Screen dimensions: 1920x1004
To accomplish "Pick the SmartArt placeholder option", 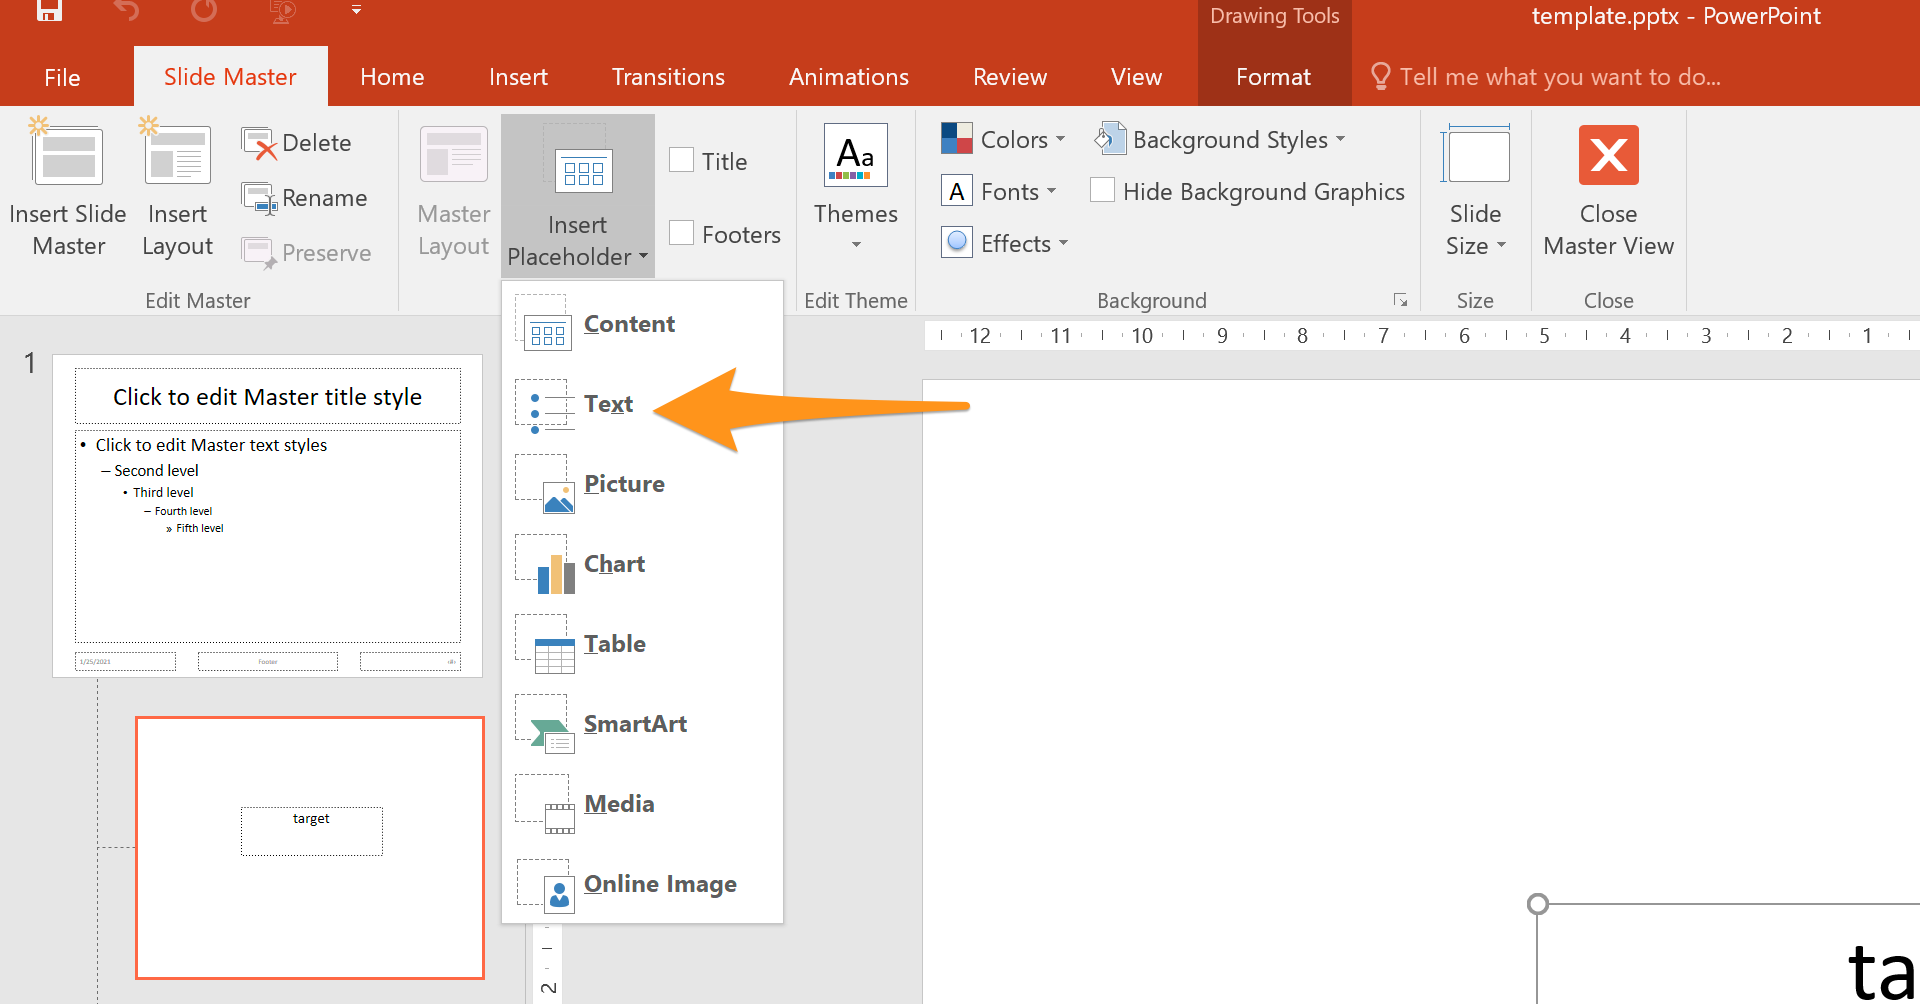I will [634, 724].
